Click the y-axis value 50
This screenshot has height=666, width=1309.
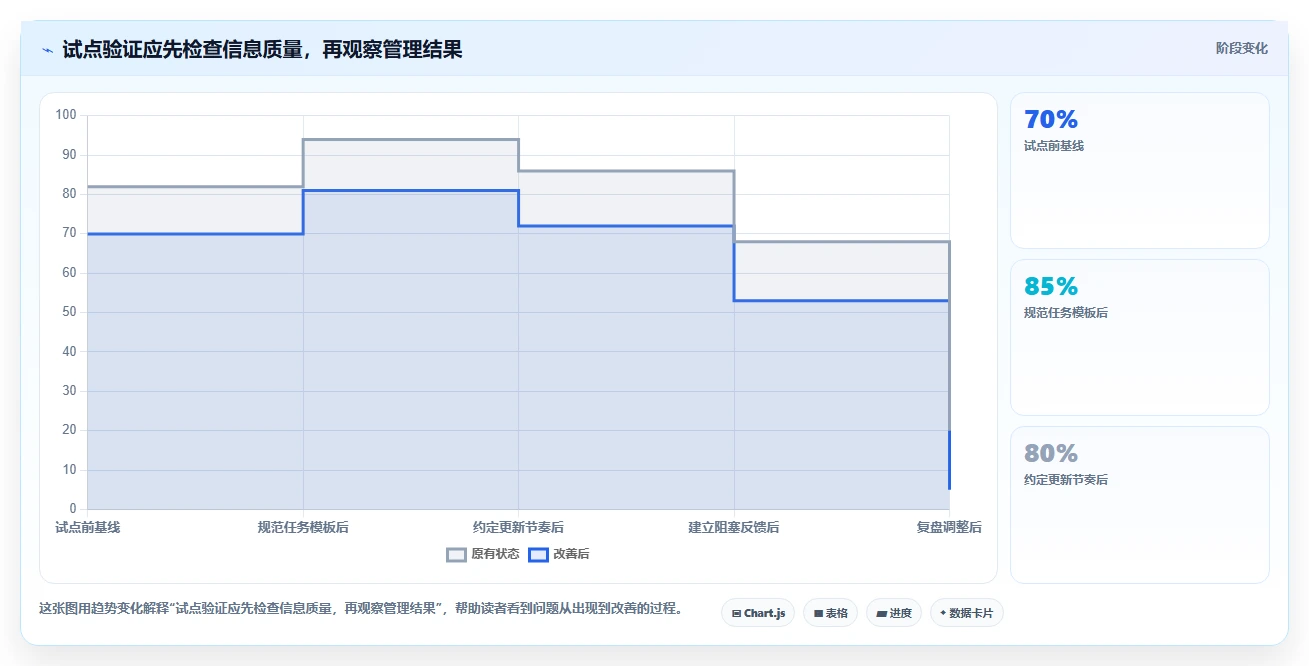click(69, 312)
